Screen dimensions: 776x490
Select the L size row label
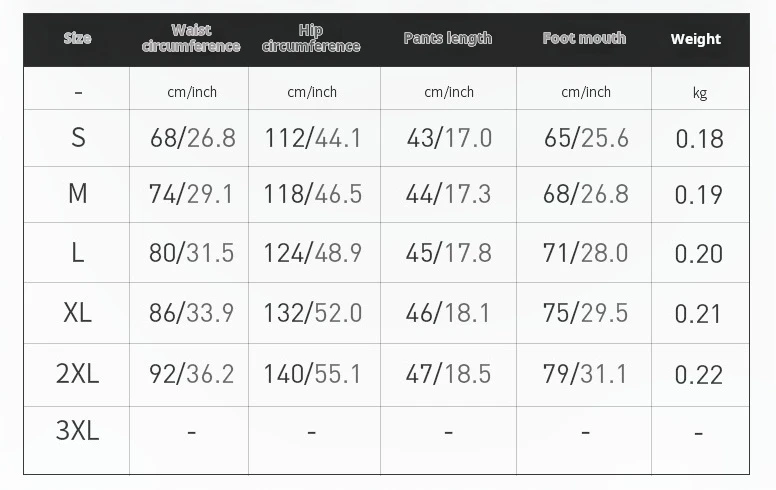tap(78, 253)
